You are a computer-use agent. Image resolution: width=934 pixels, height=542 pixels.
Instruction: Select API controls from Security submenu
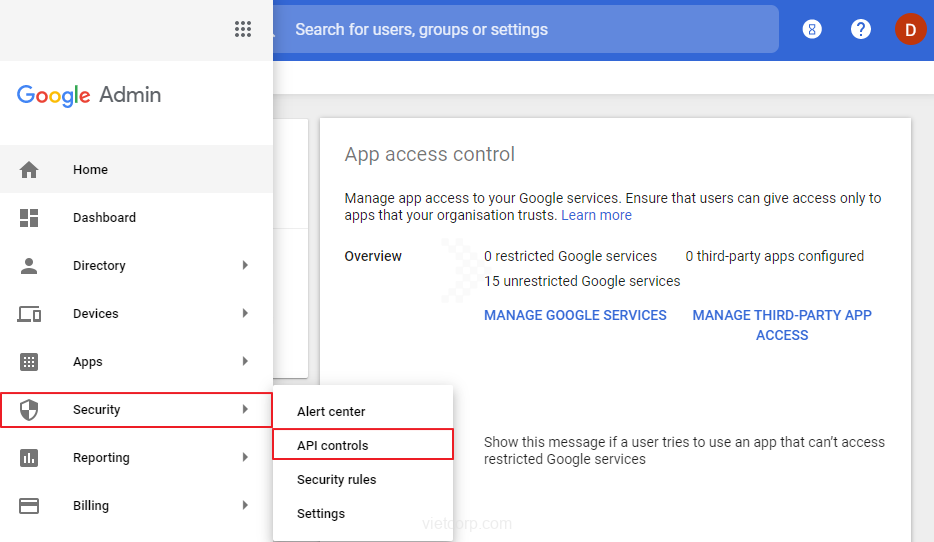tap(333, 445)
